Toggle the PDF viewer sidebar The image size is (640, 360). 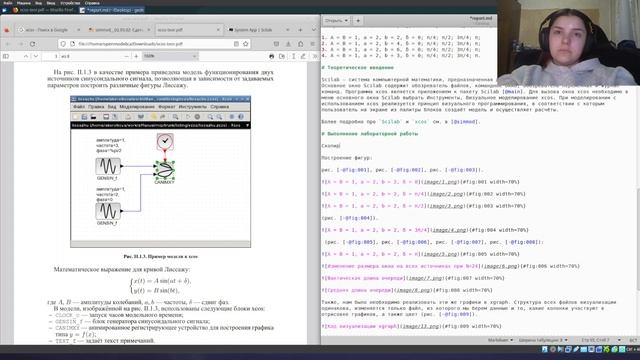(x=6, y=56)
